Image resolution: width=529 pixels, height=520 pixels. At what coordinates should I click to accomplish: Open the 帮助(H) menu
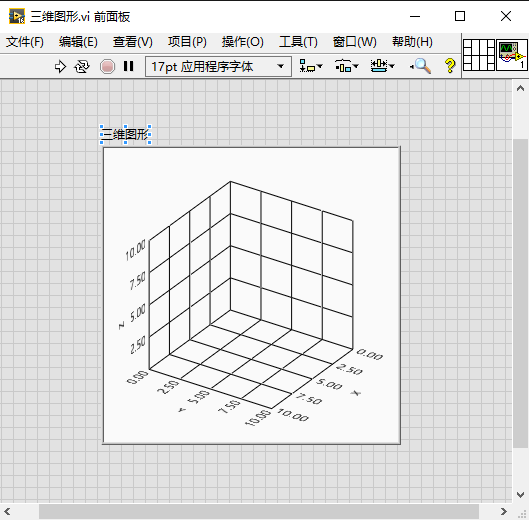[x=412, y=42]
